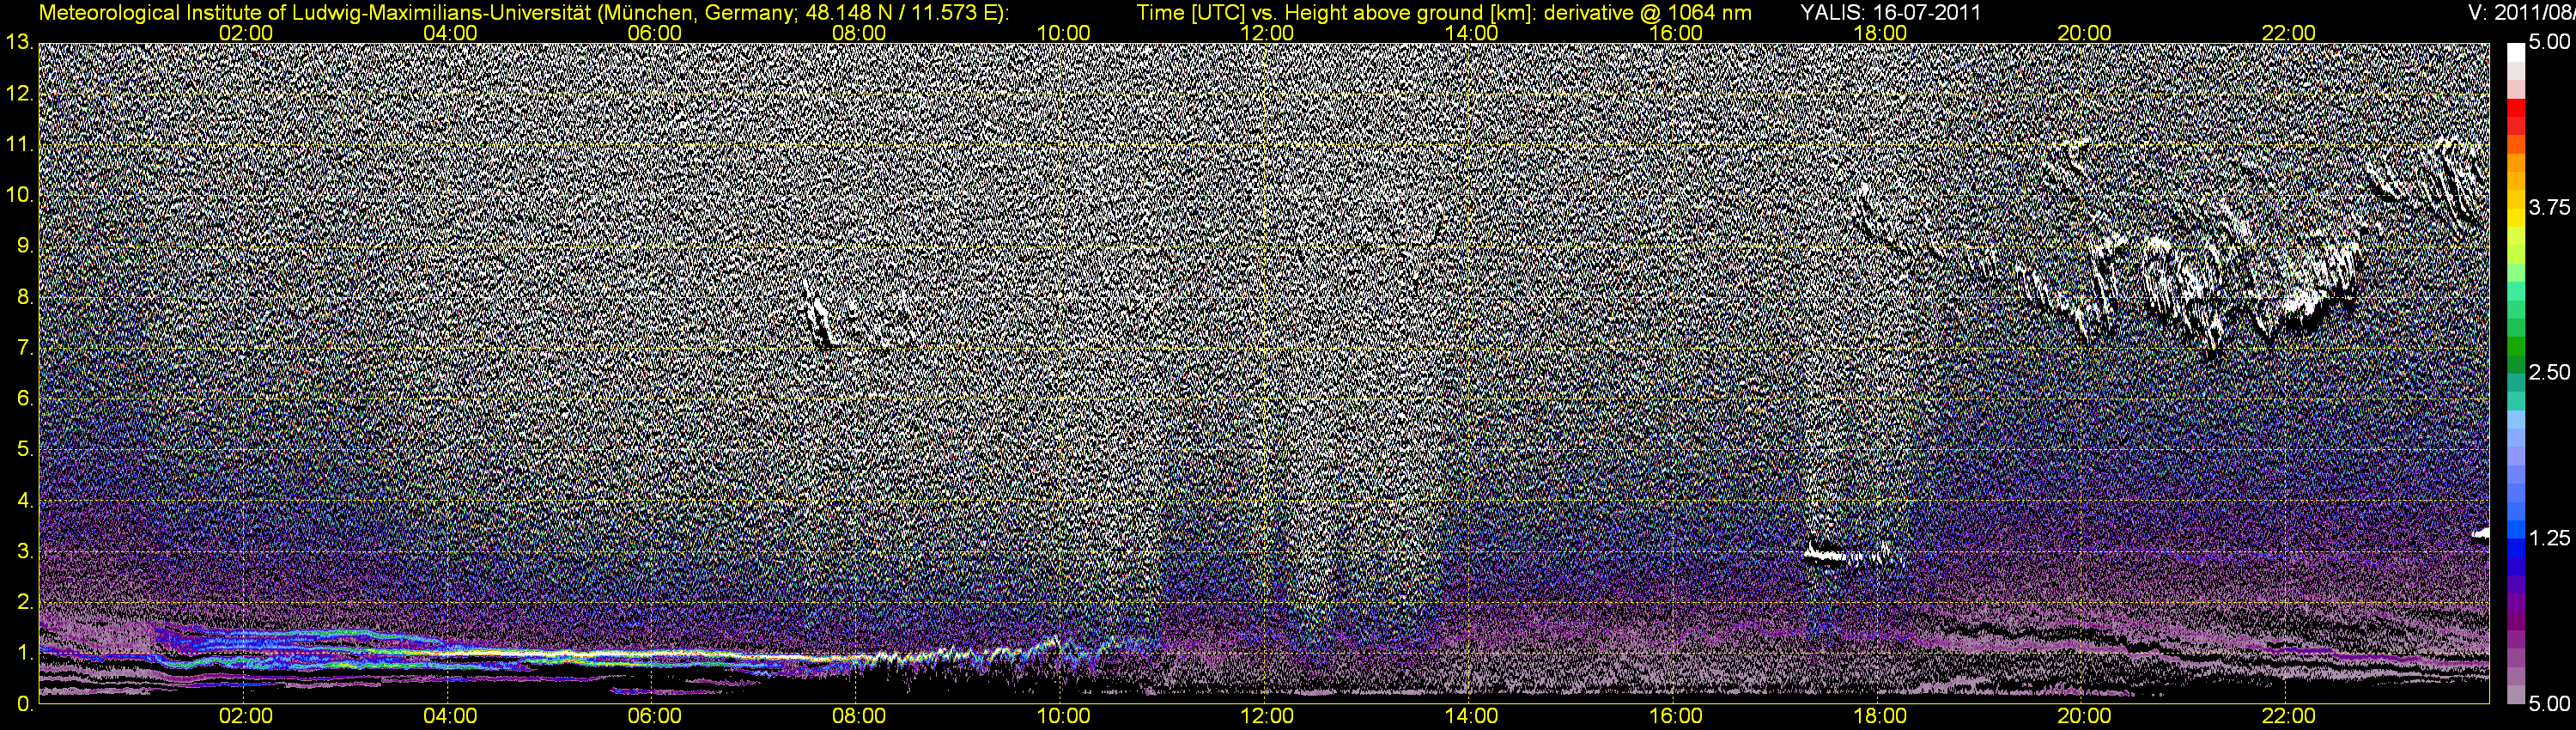Click the 16:00 label on the bottom time axis
This screenshot has height=730, width=2576.
coord(1676,717)
